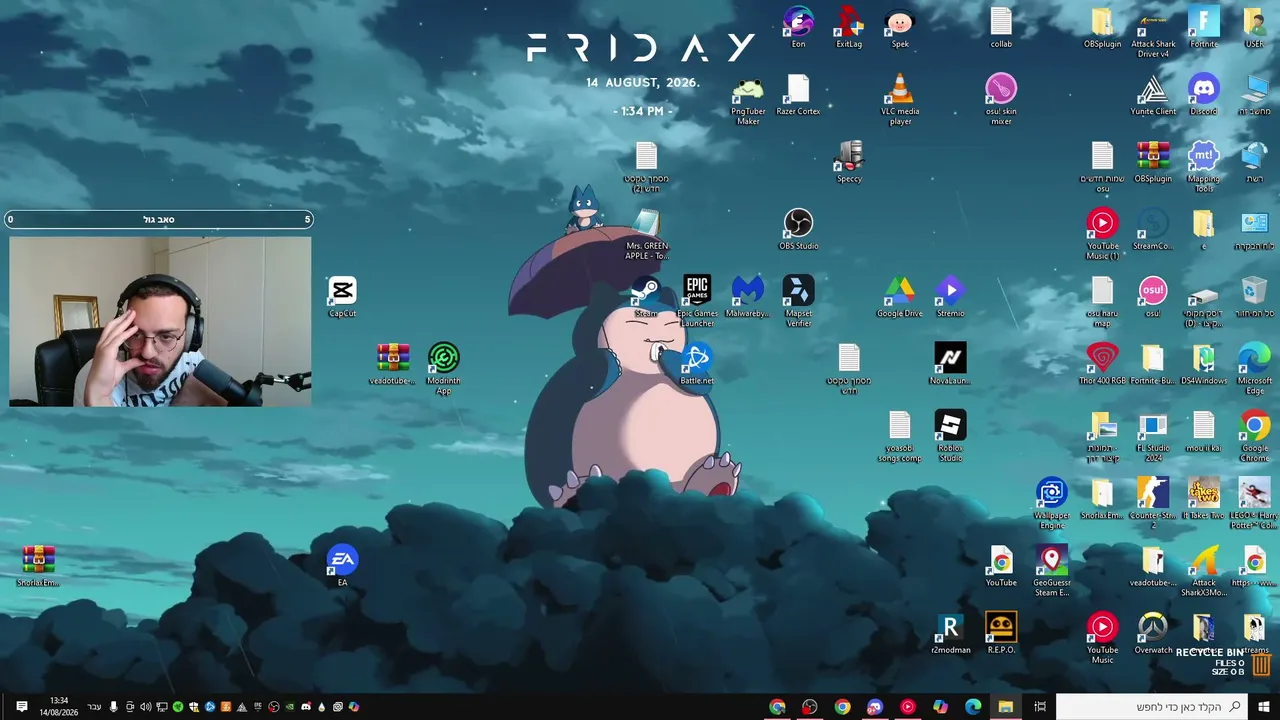Launch the DS4Windows desktop icon
This screenshot has height=720, width=1280.
pos(1204,364)
